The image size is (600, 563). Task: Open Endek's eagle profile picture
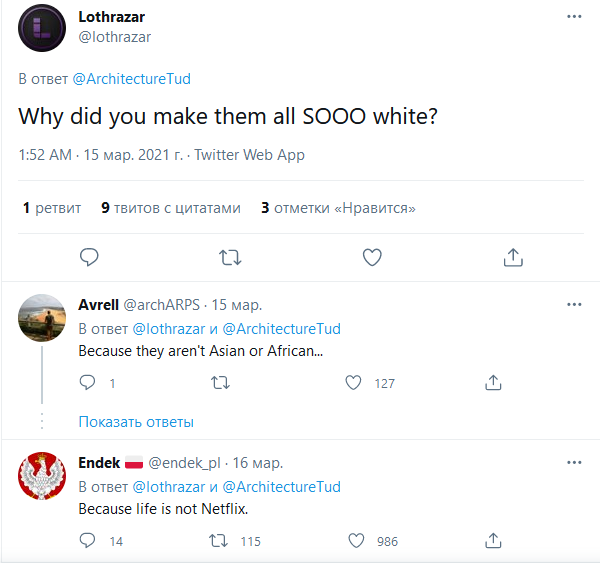coord(43,478)
